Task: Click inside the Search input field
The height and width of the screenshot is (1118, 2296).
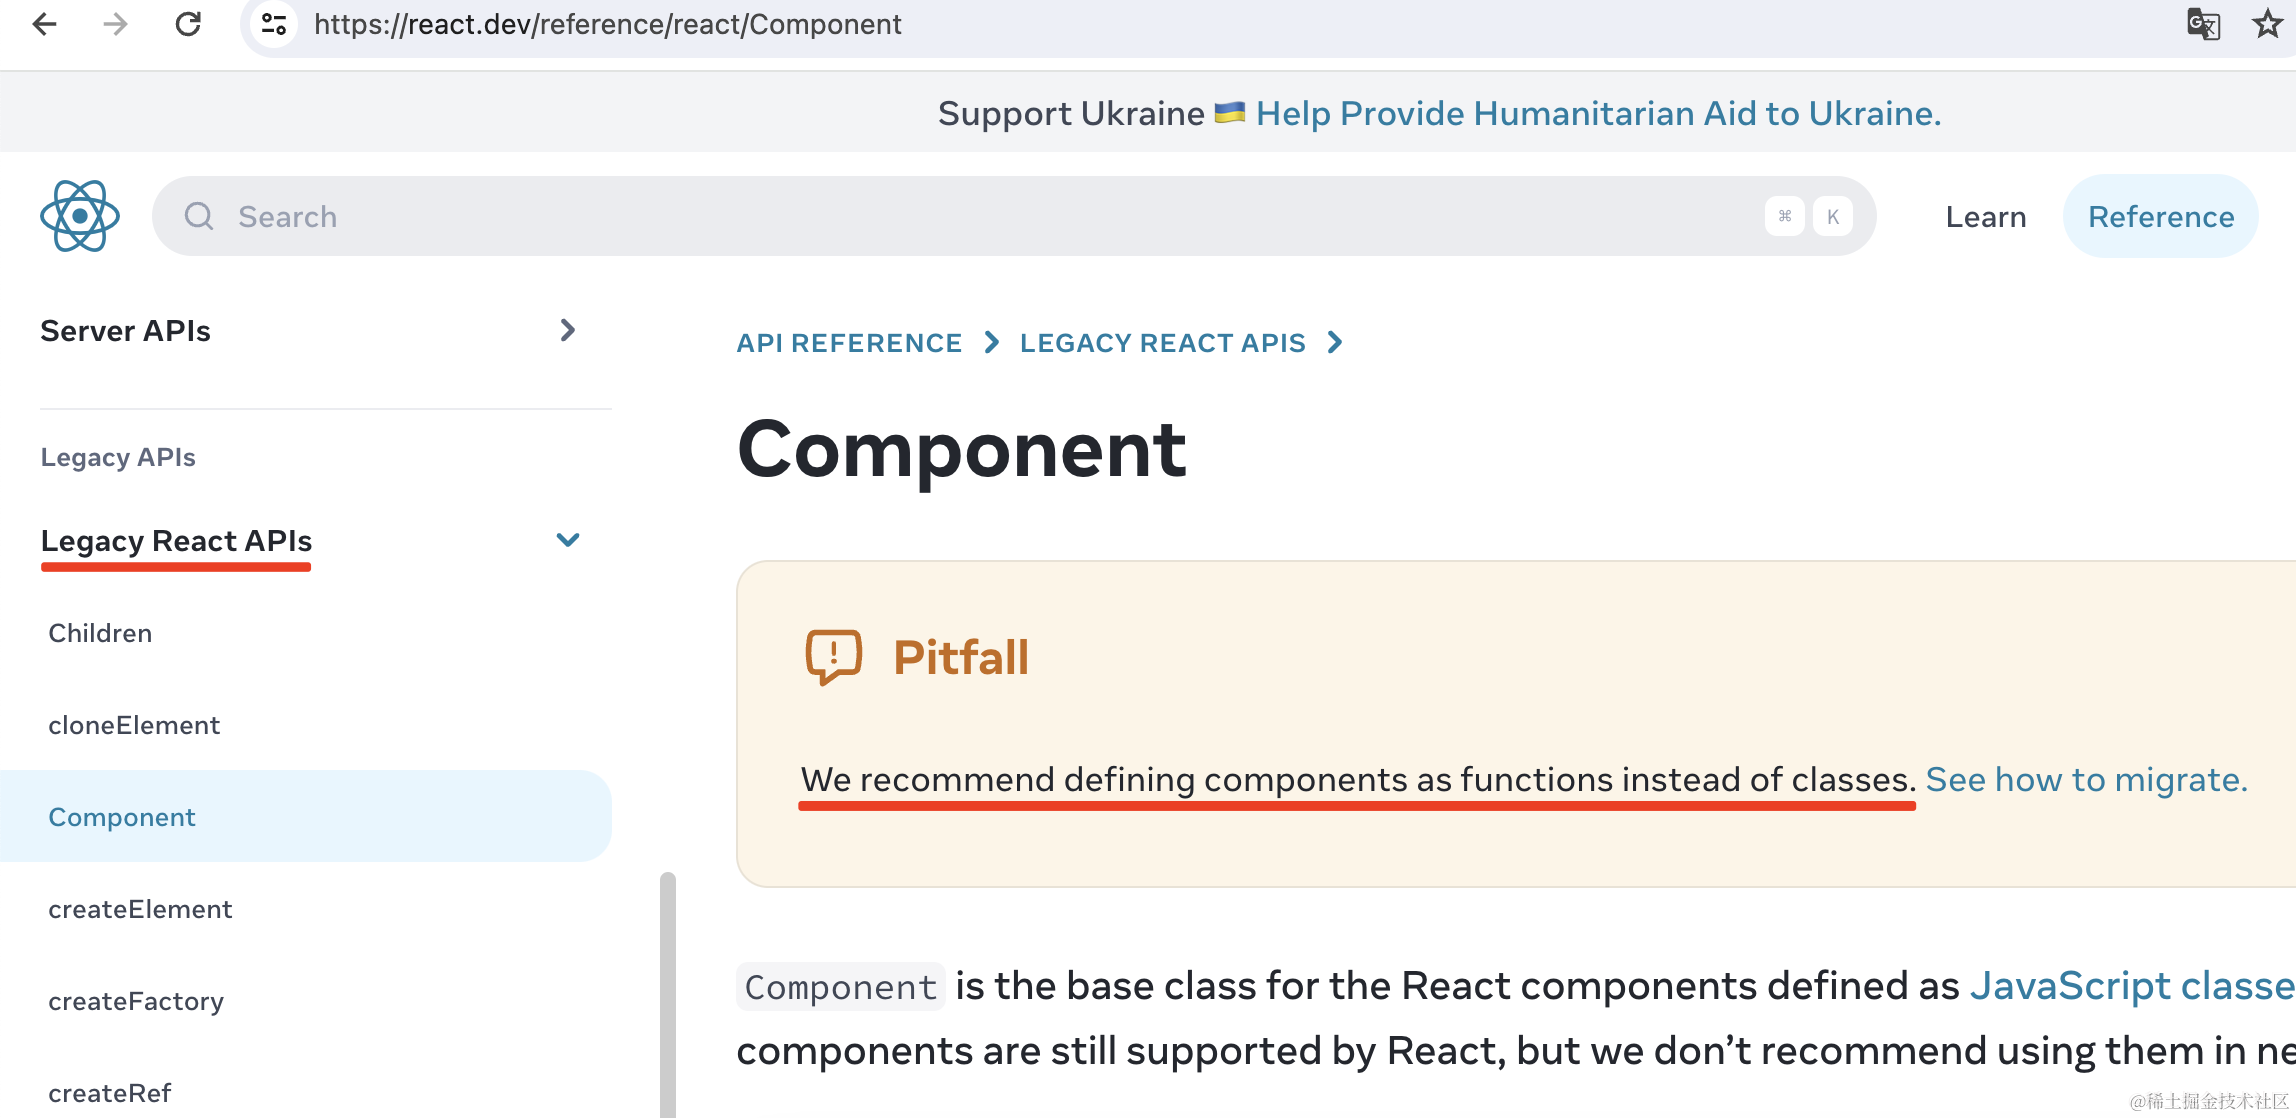Action: [700, 216]
